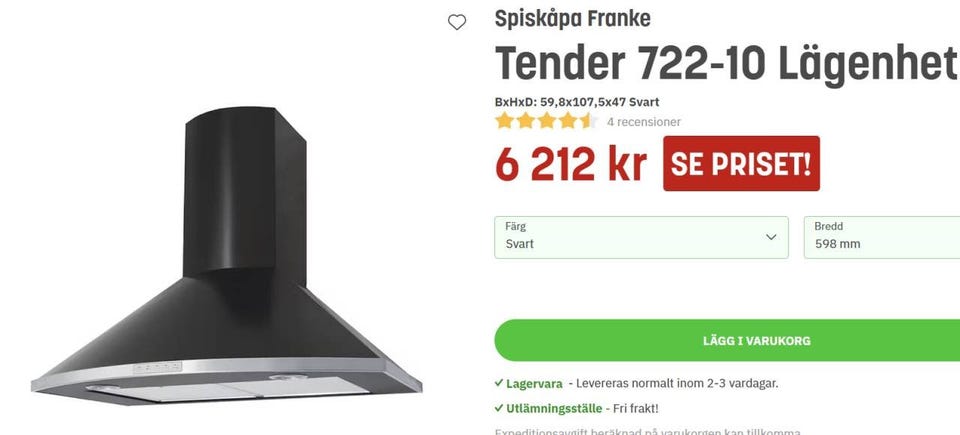This screenshot has width=960, height=435.
Task: Open the Färg dropdown showing Svart
Action: 641,237
